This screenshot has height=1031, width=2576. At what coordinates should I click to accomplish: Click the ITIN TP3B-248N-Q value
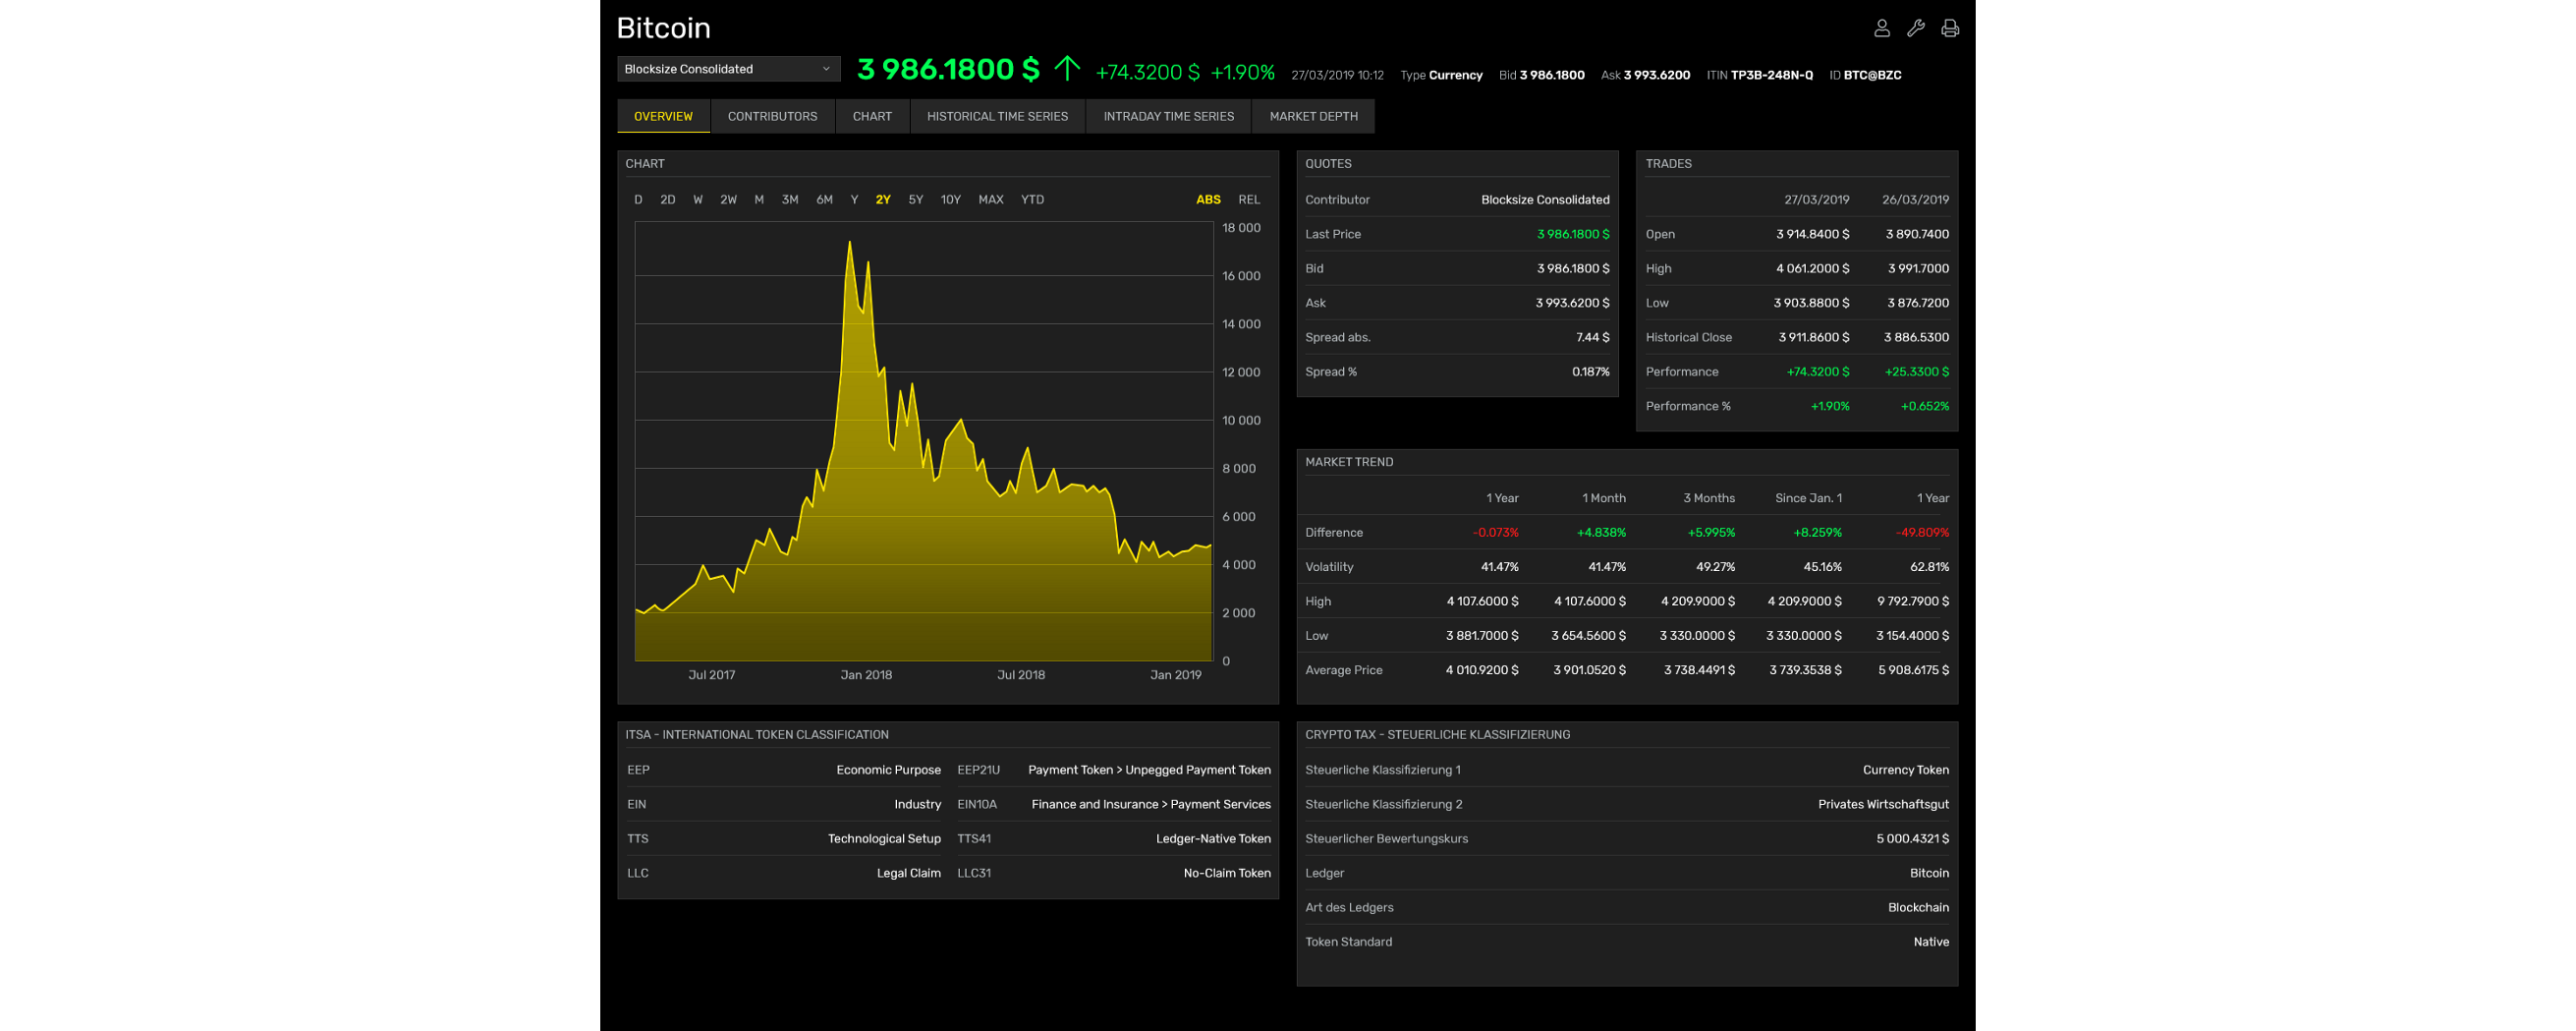(x=1771, y=75)
